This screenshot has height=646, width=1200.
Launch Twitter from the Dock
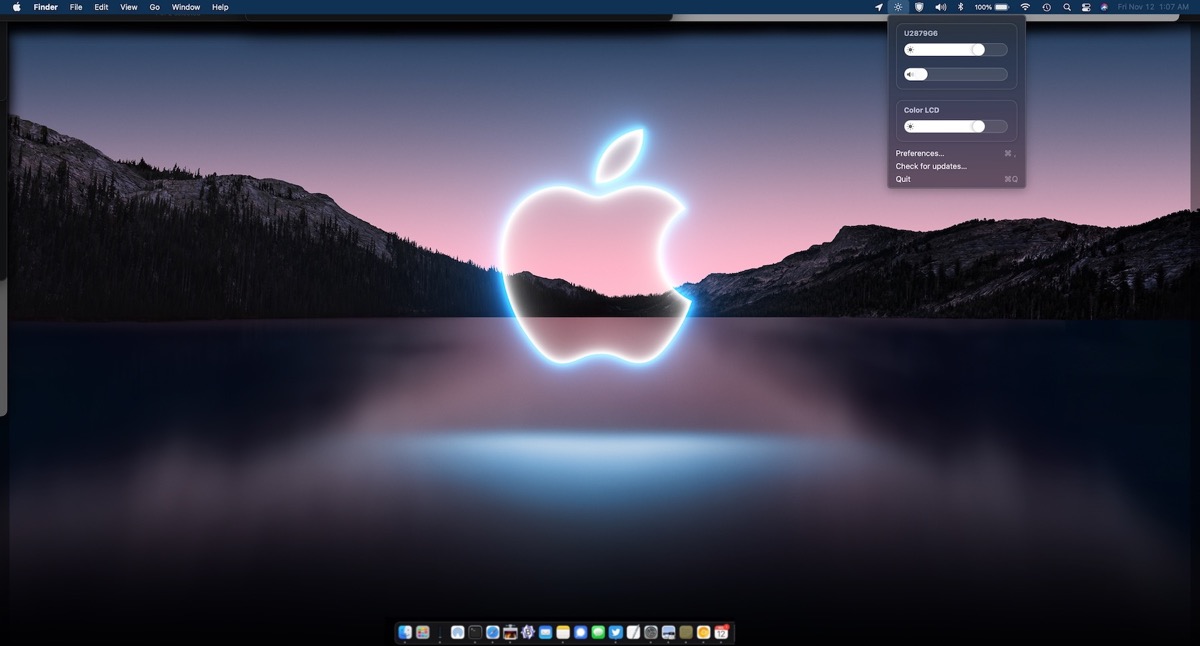pyautogui.click(x=615, y=632)
